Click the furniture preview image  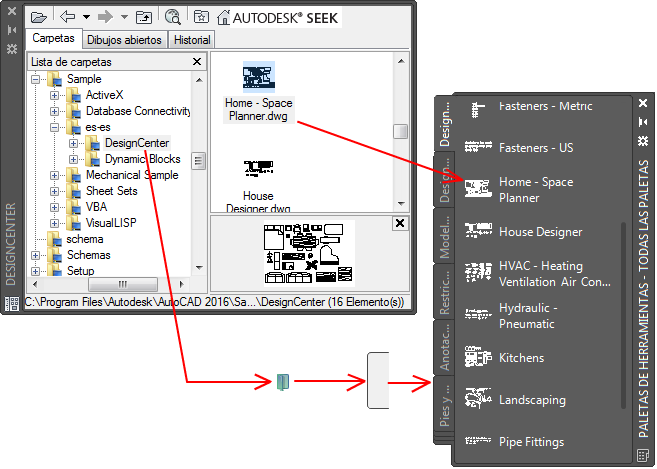coord(309,254)
